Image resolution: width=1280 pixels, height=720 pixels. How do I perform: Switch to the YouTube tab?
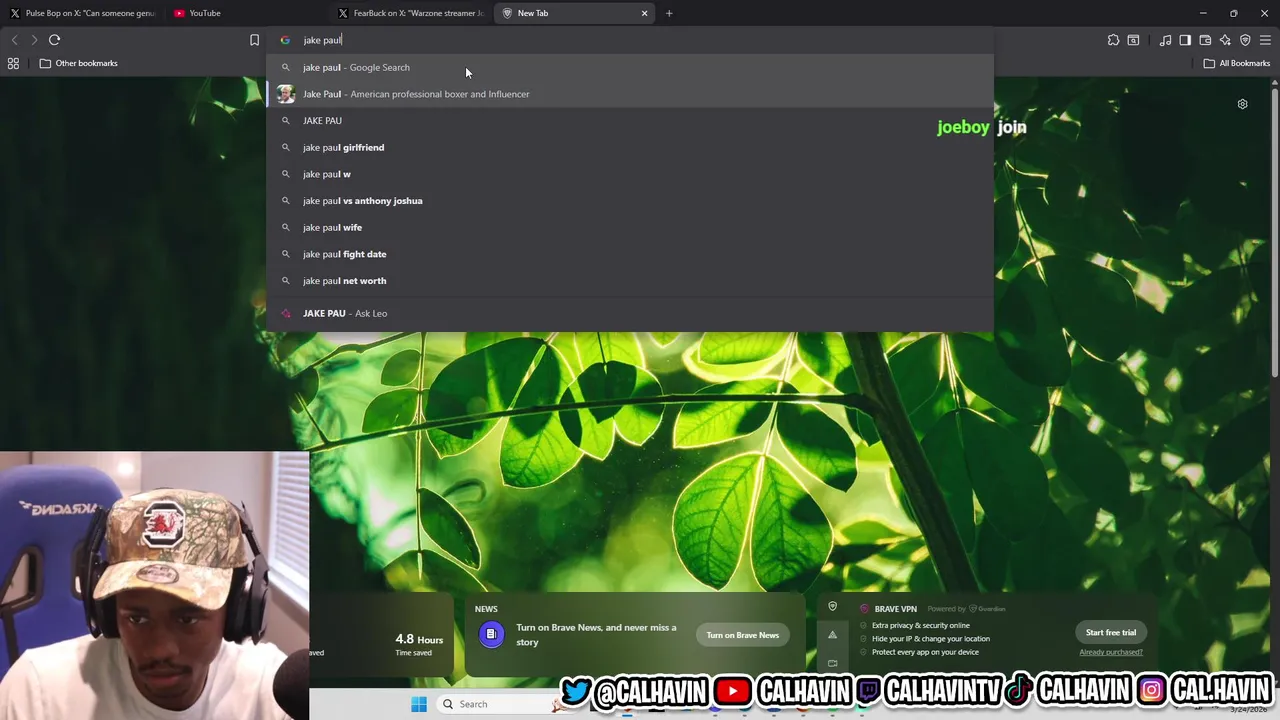pos(246,13)
